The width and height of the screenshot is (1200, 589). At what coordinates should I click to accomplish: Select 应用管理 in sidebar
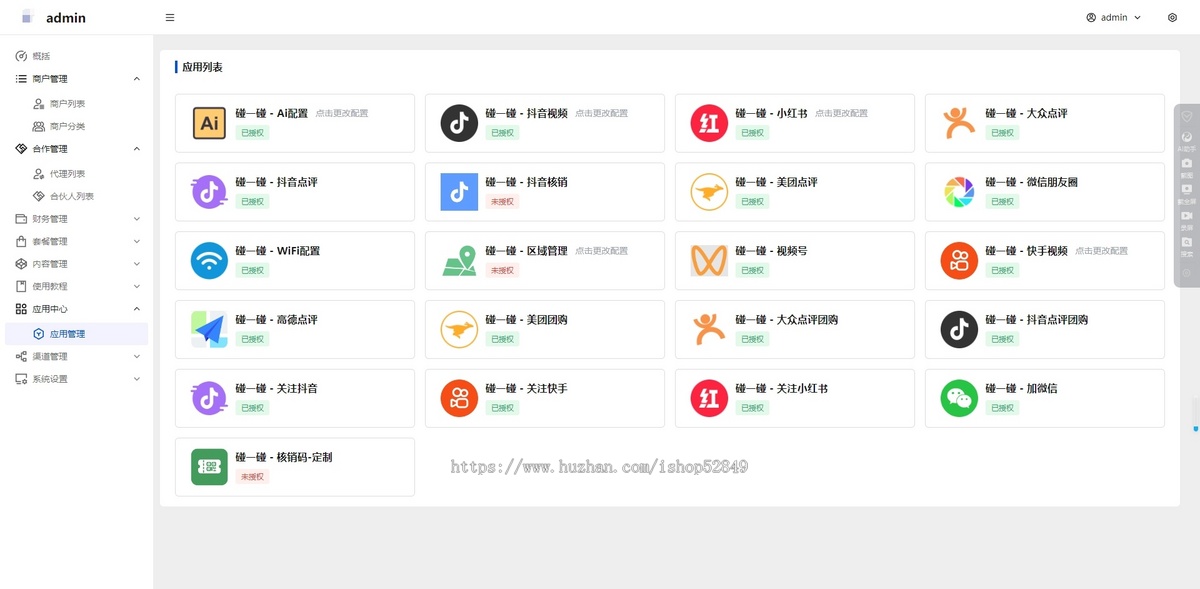[77, 334]
